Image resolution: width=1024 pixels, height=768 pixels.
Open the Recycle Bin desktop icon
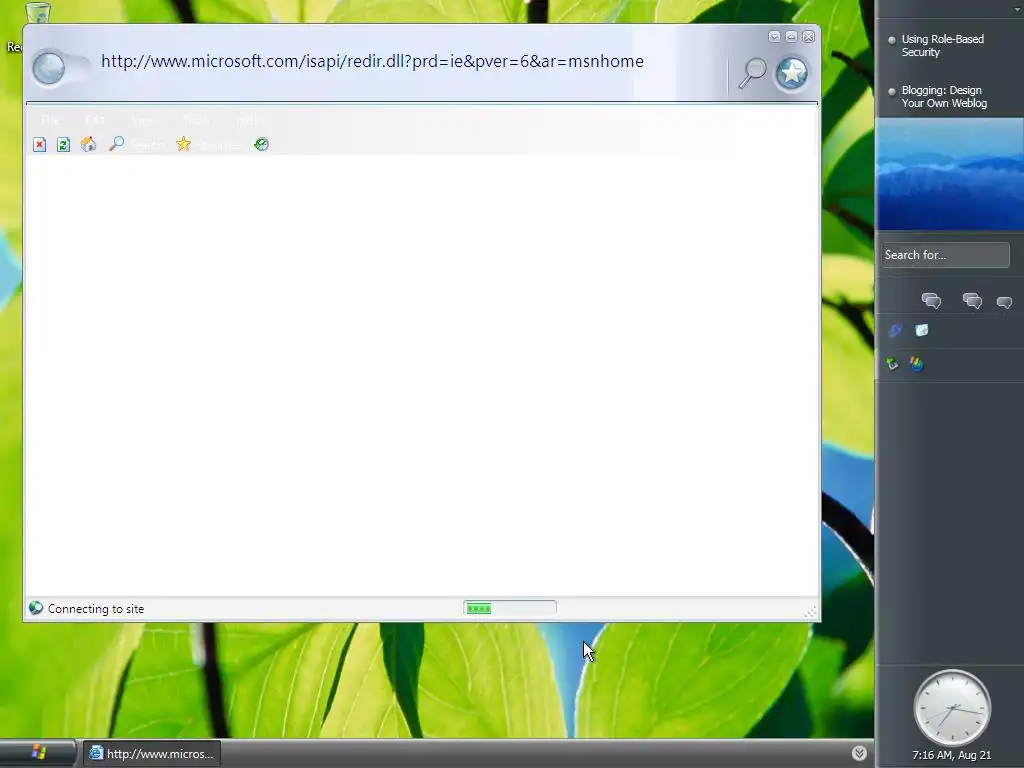tap(37, 12)
